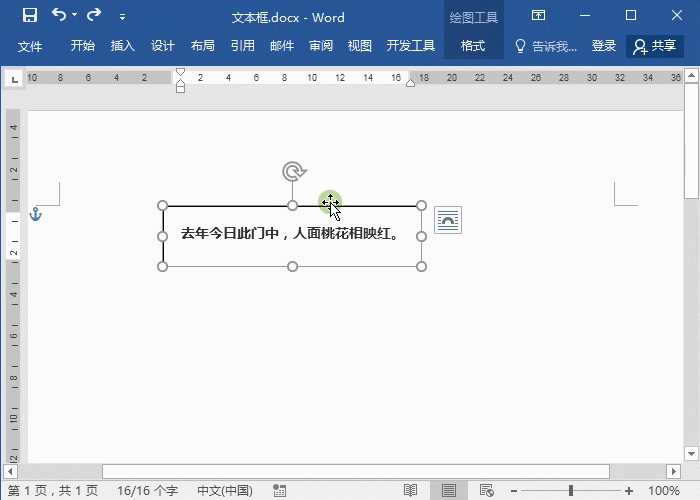Click the Layout Options icon beside text box
This screenshot has height=500, width=700.
pyautogui.click(x=448, y=220)
